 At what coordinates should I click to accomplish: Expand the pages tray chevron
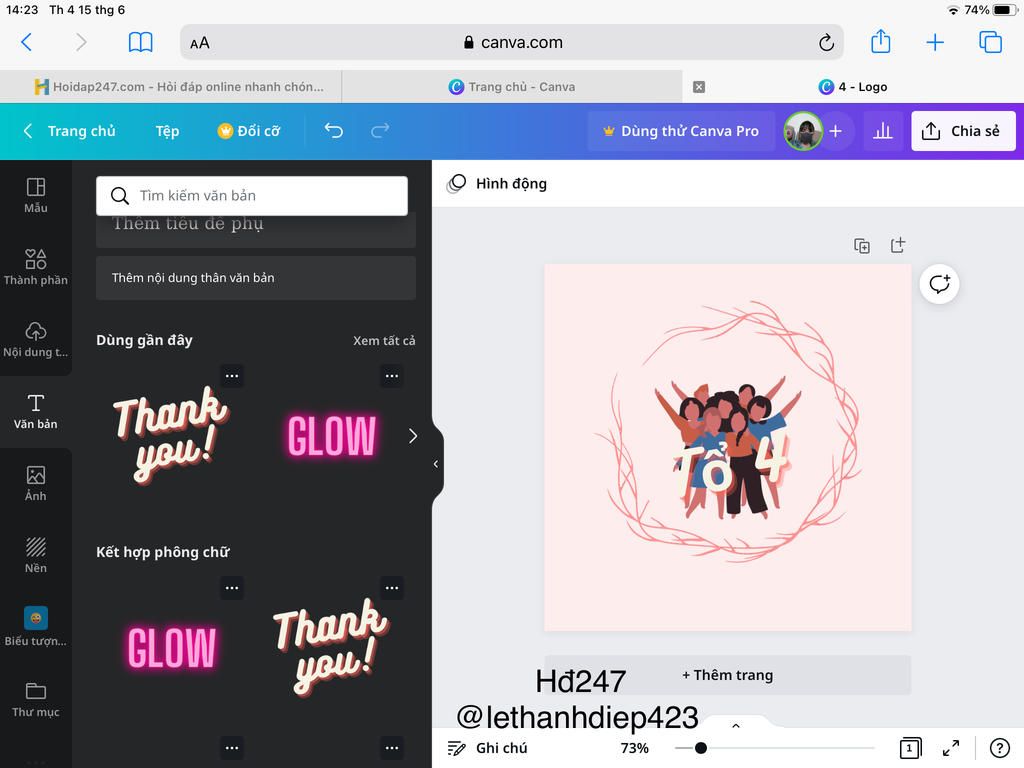tap(735, 726)
